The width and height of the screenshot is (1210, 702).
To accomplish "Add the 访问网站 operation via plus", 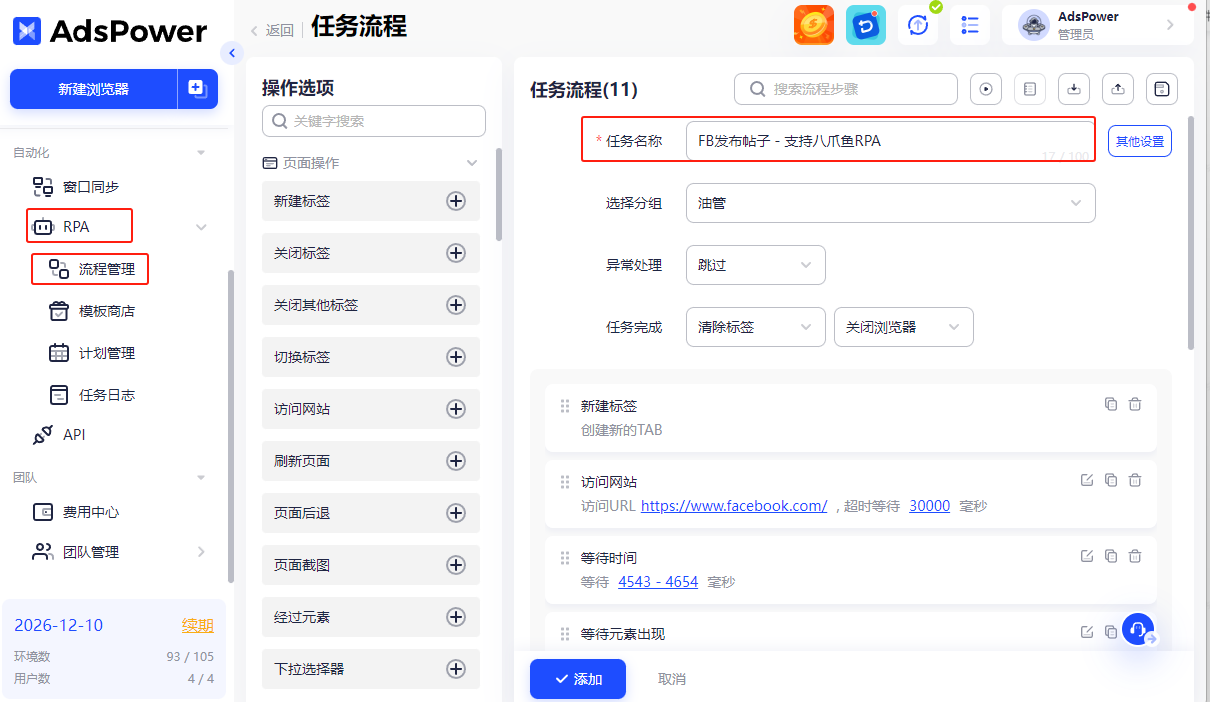I will 456,409.
